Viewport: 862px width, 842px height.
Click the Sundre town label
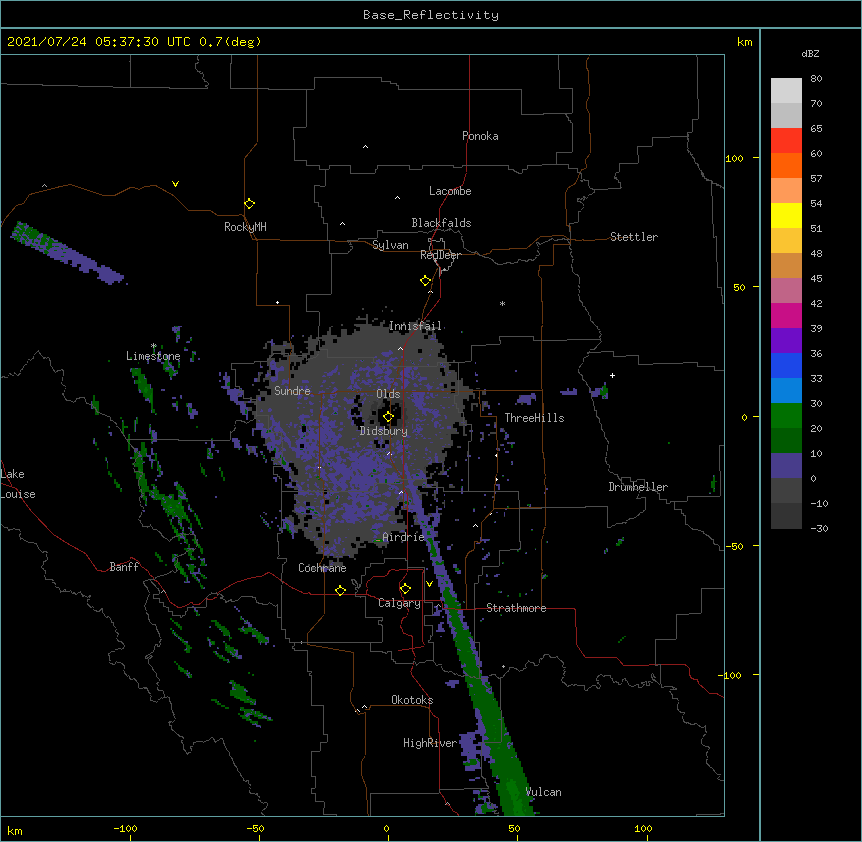click(x=292, y=391)
